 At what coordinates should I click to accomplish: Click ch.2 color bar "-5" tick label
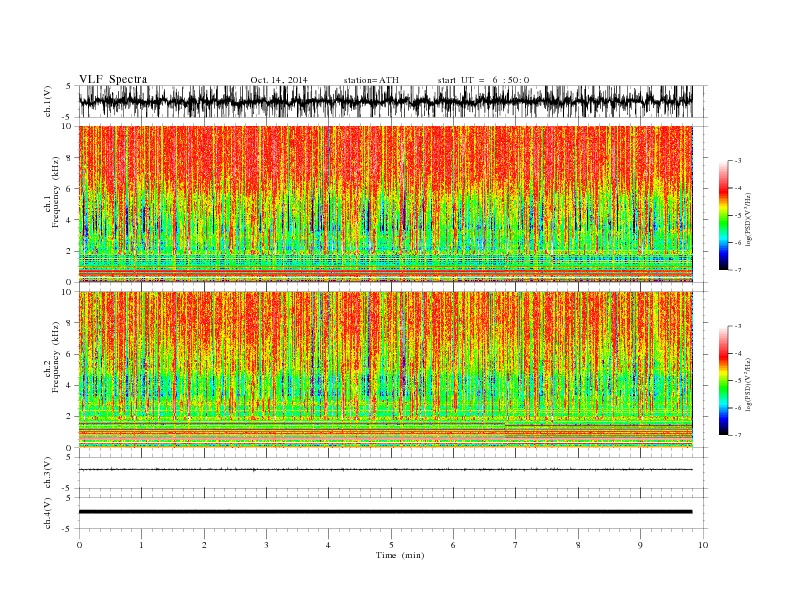[x=738, y=381]
